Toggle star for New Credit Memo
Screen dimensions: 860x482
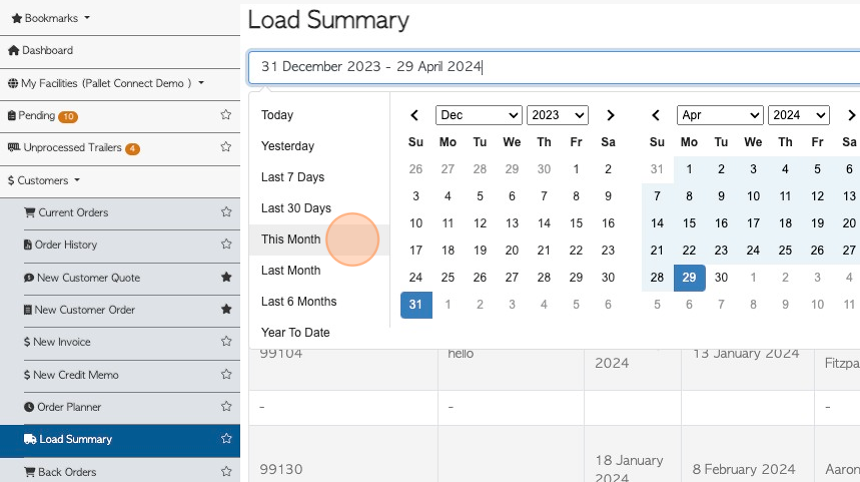coord(226,375)
